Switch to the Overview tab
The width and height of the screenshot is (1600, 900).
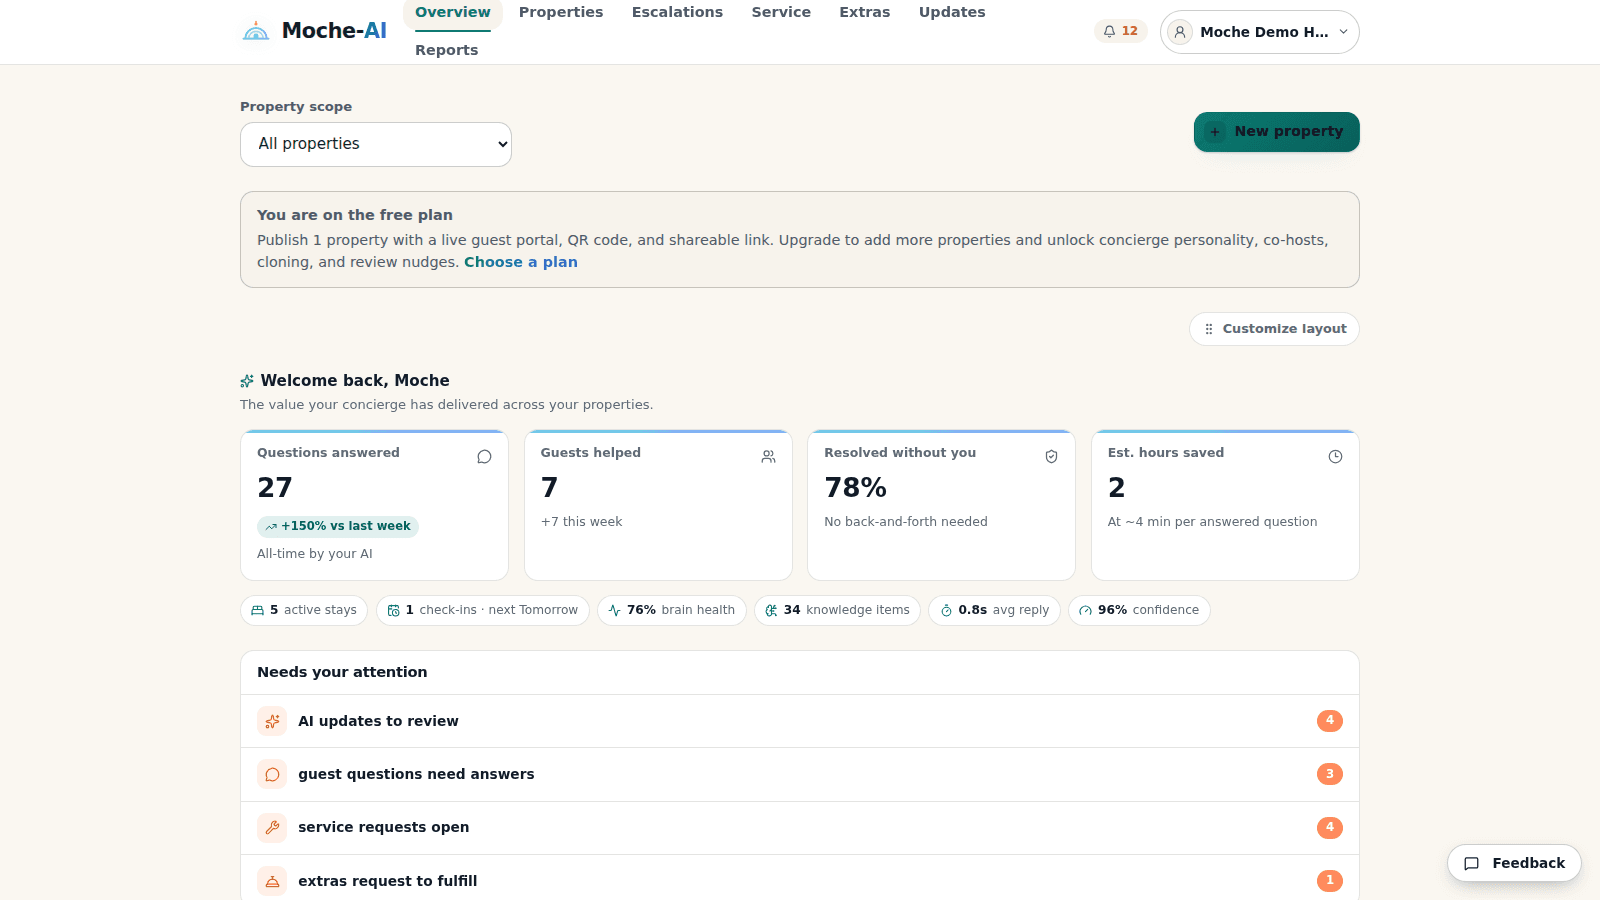click(453, 12)
